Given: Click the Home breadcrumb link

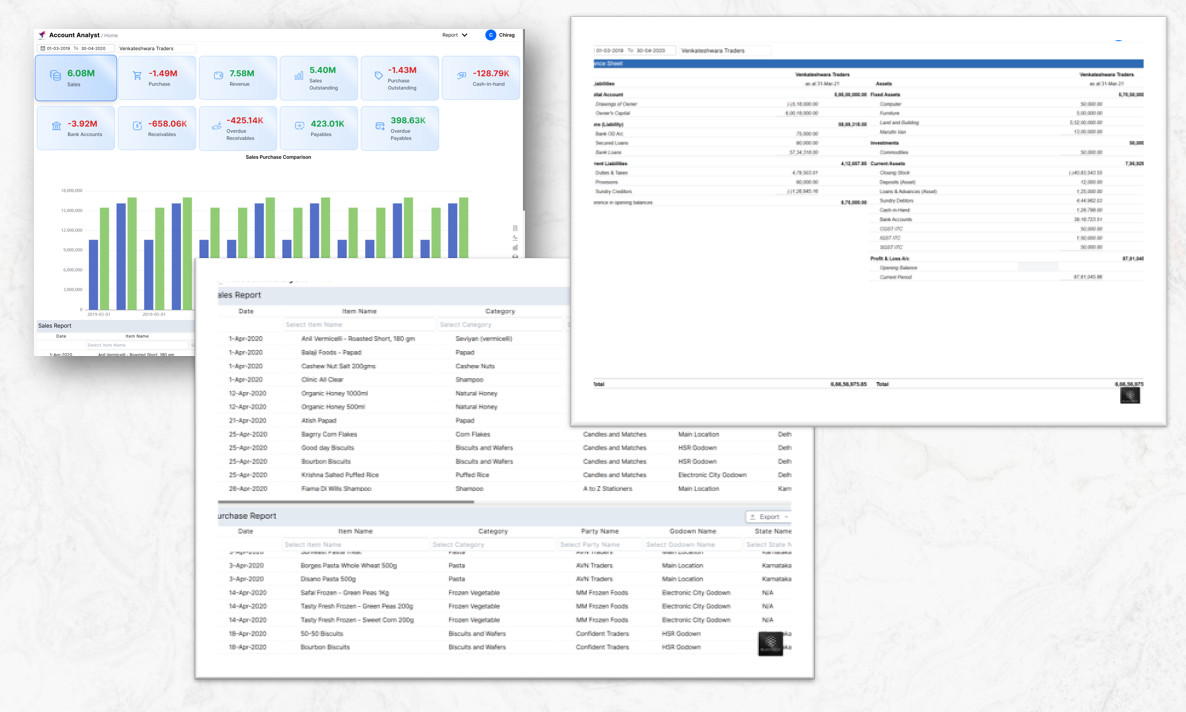Looking at the screenshot, I should coord(111,36).
